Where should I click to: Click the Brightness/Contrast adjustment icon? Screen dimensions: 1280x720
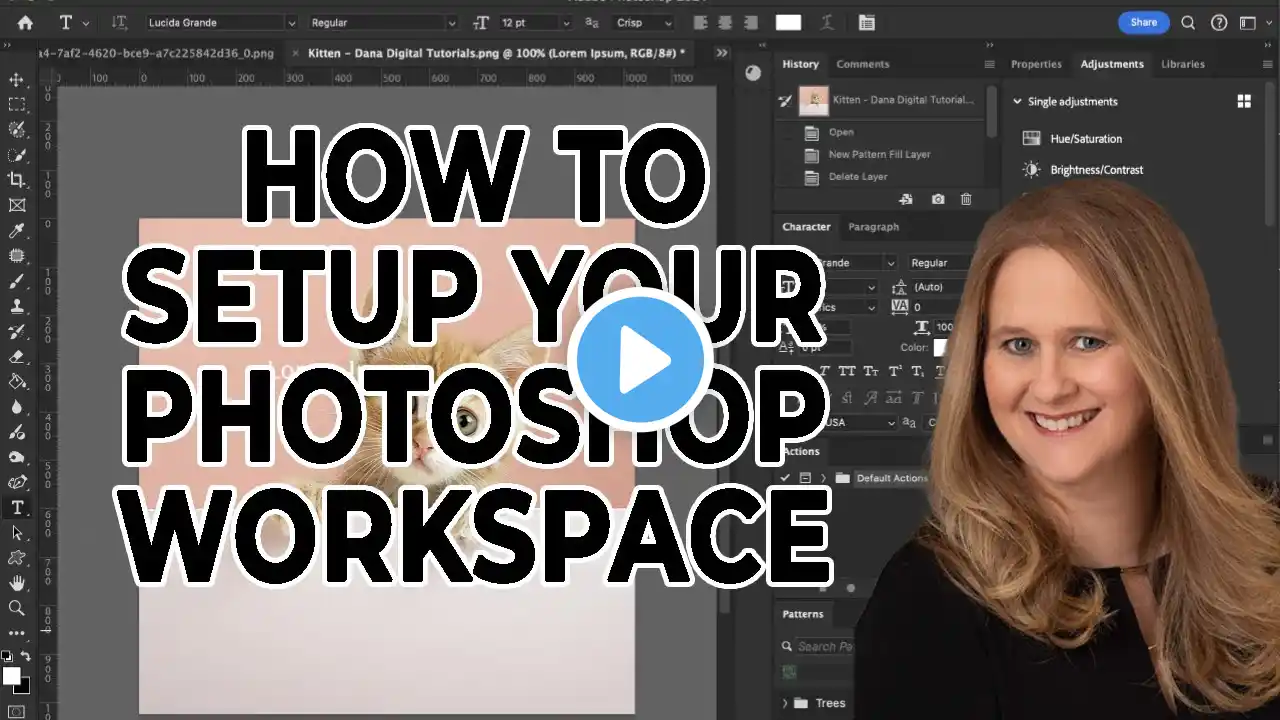point(1031,170)
